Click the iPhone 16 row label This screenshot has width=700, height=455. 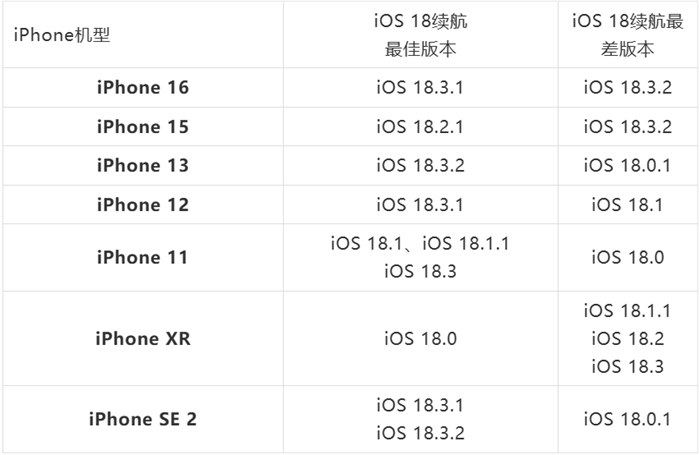click(143, 87)
